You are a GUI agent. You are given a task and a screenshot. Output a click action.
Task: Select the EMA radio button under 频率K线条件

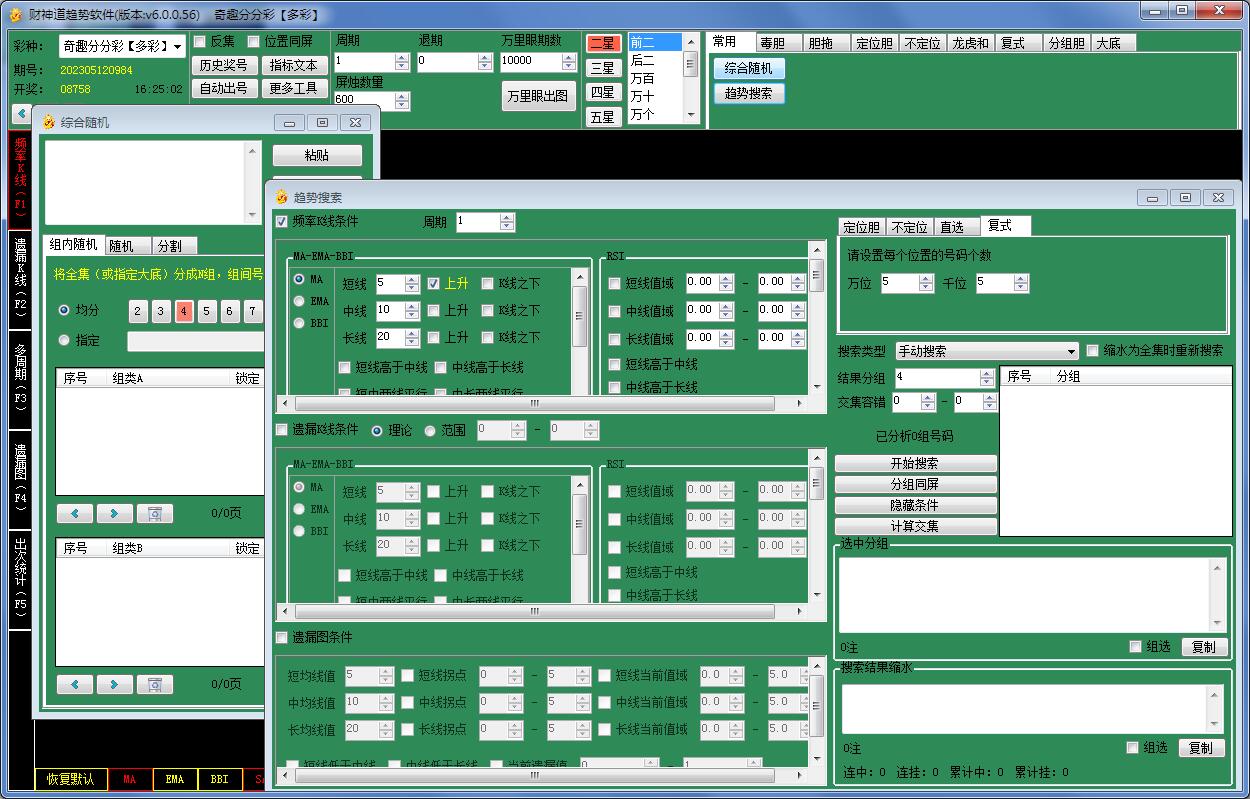click(x=299, y=301)
